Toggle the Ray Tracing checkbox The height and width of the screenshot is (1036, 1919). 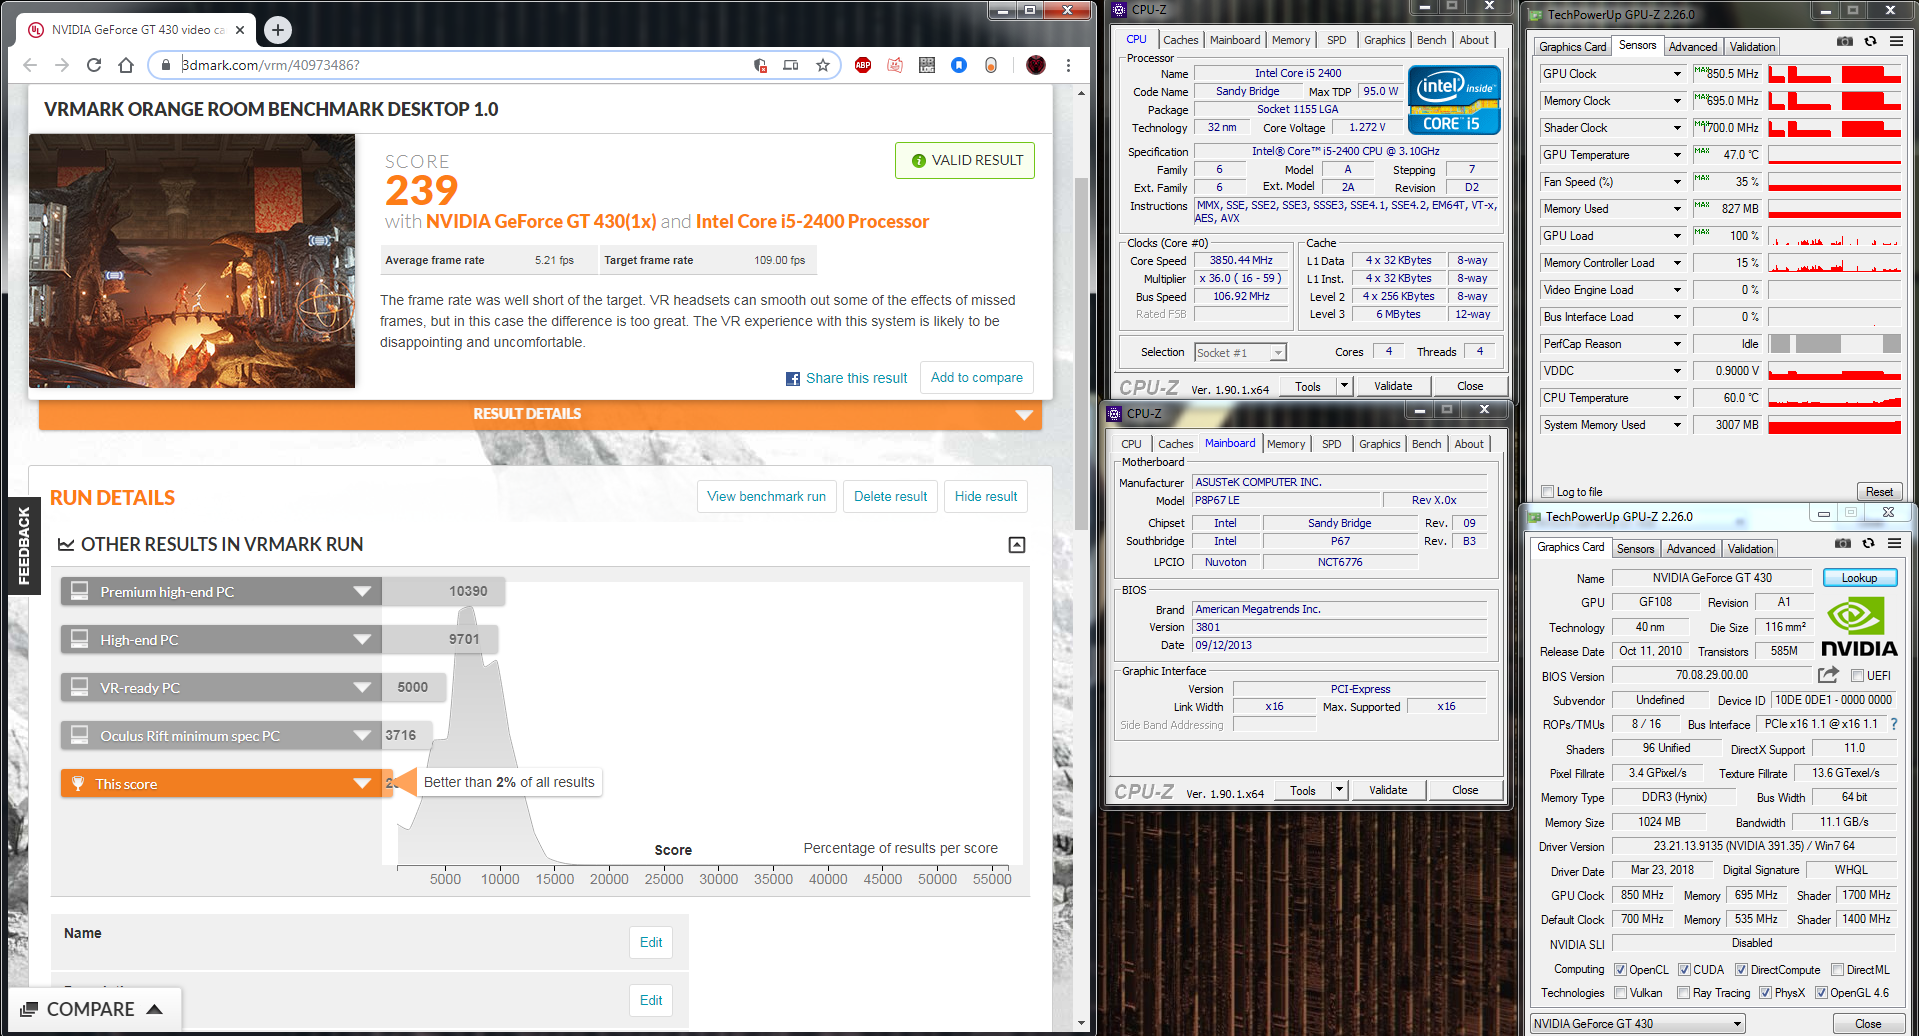tap(1684, 993)
